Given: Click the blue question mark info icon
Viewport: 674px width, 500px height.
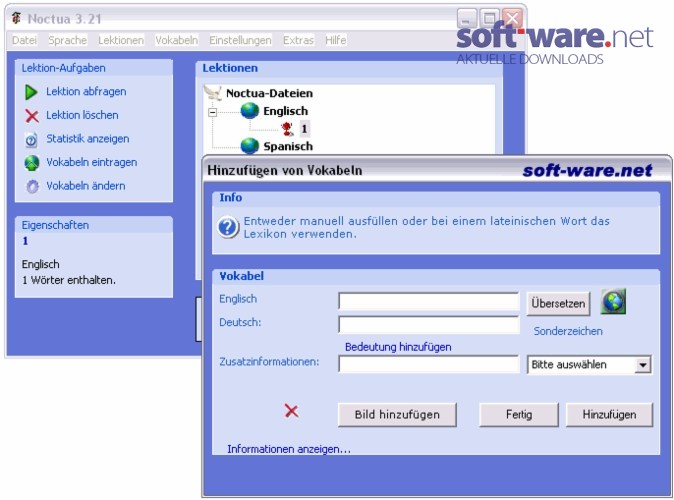Looking at the screenshot, I should 228,227.
